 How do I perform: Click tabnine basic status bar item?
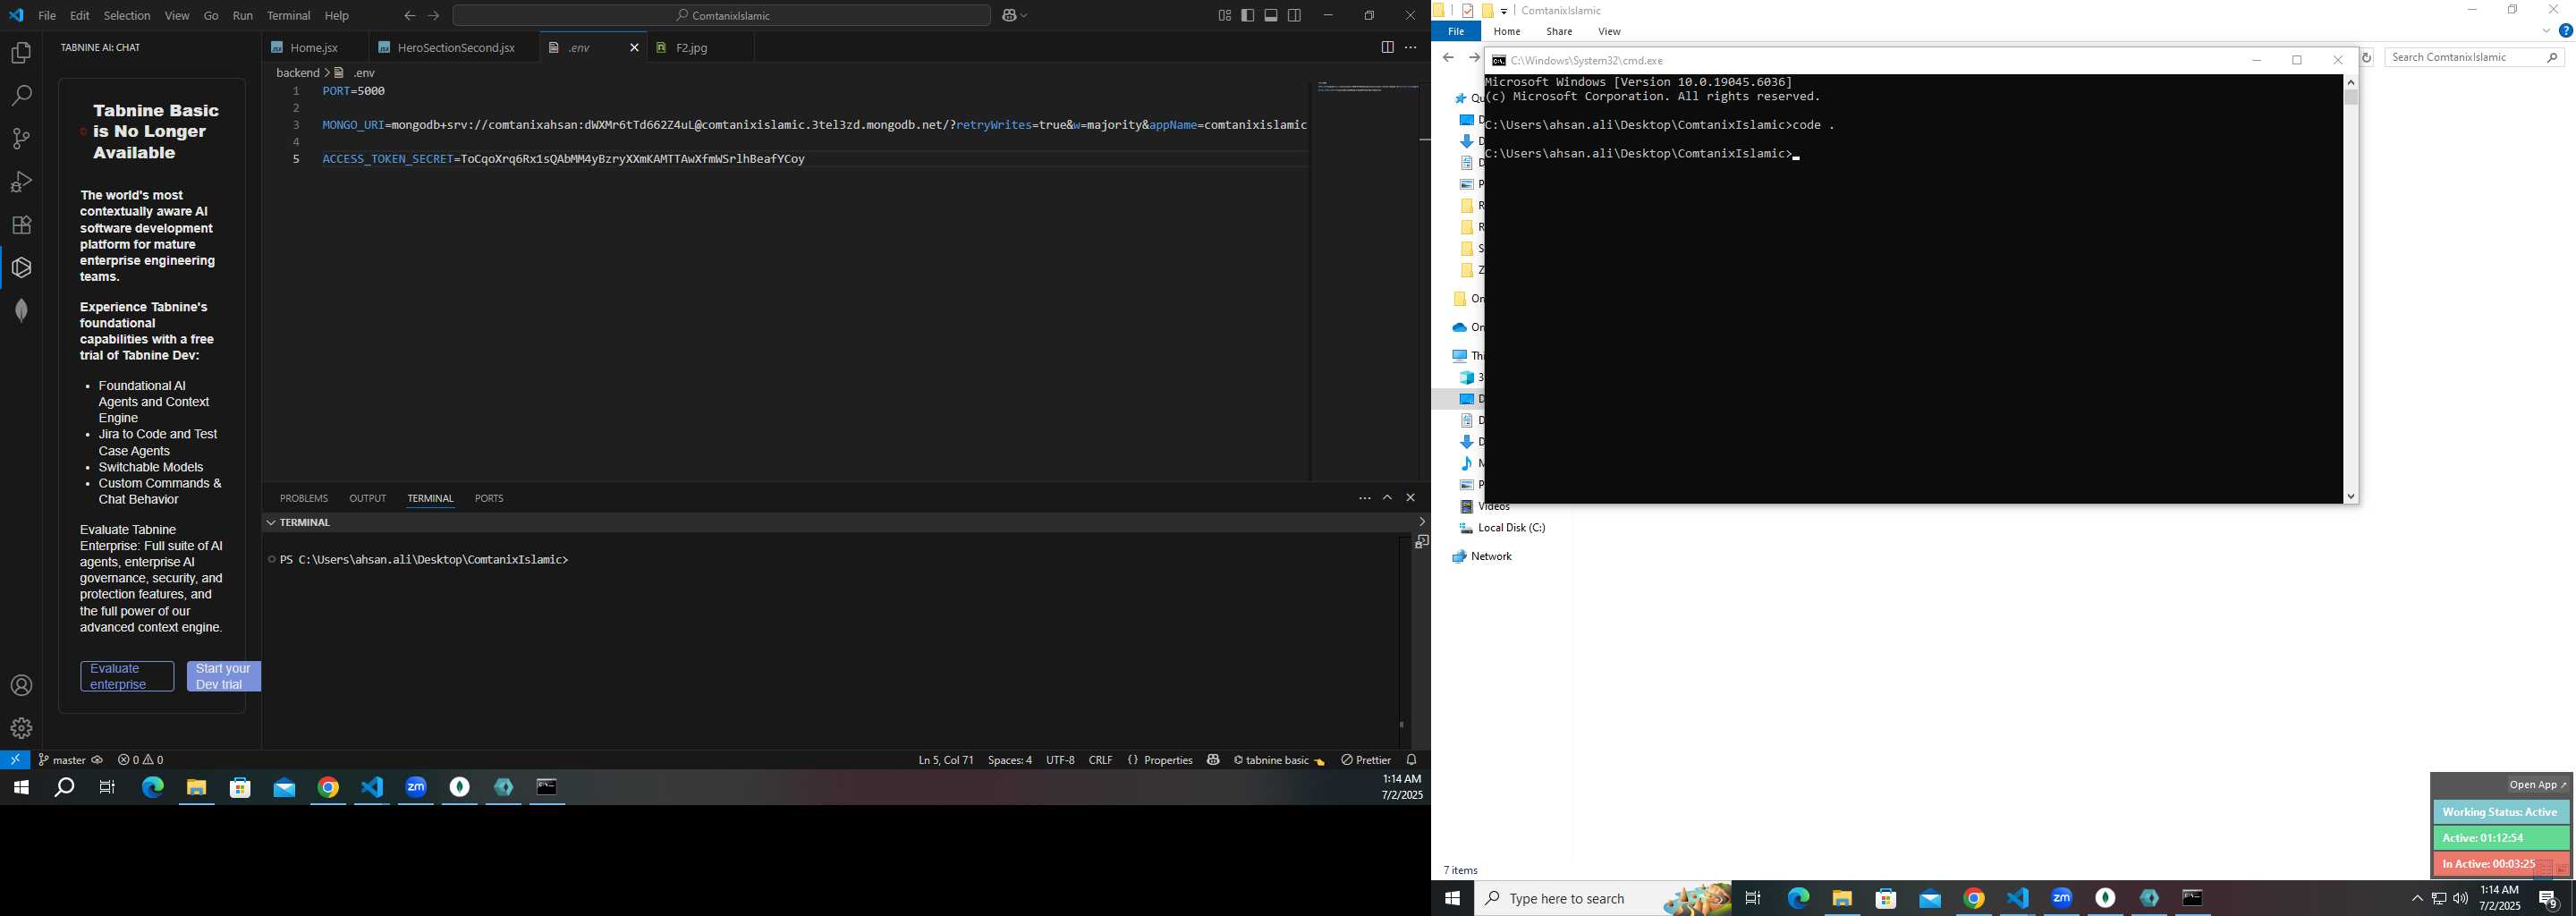coord(1279,760)
